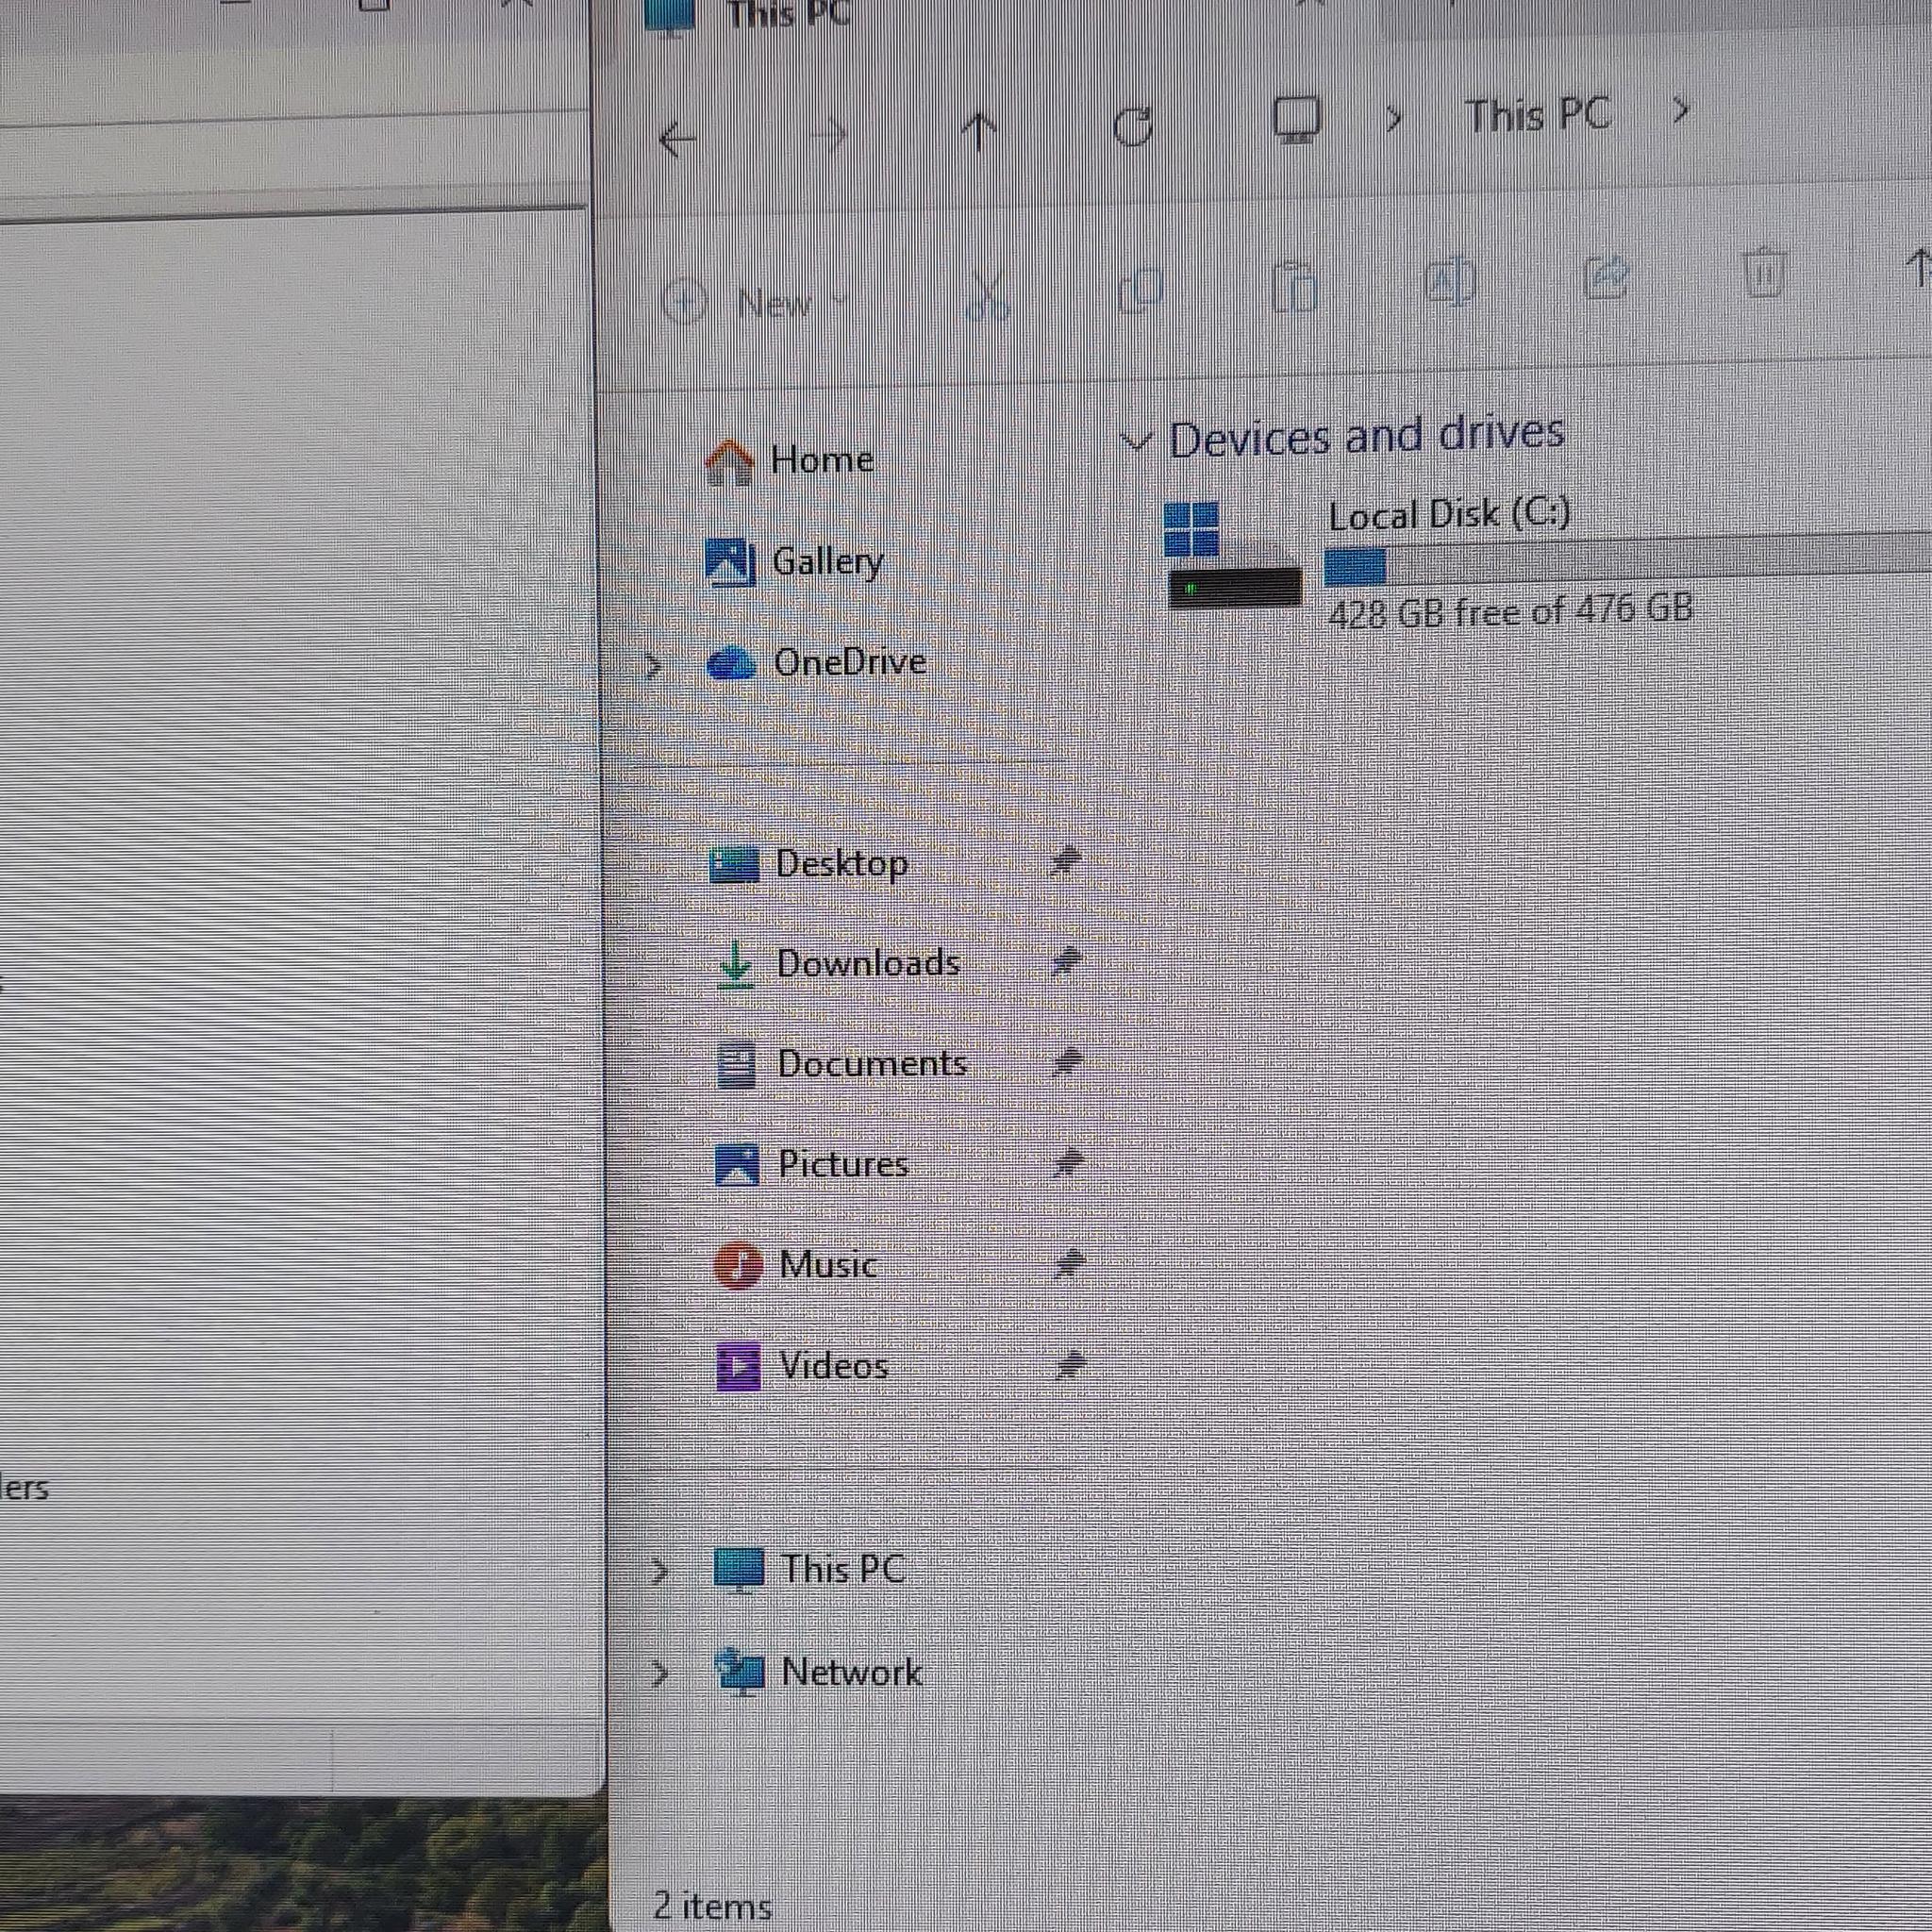This screenshot has width=1932, height=1932.
Task: Refresh the This PC view
Action: coord(1133,126)
